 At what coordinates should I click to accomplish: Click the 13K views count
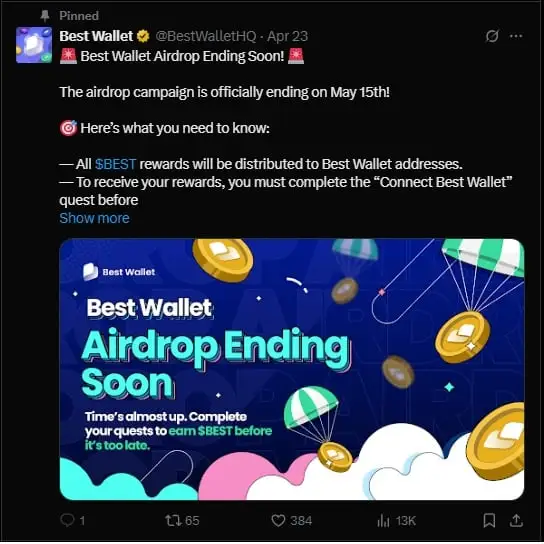tap(406, 521)
